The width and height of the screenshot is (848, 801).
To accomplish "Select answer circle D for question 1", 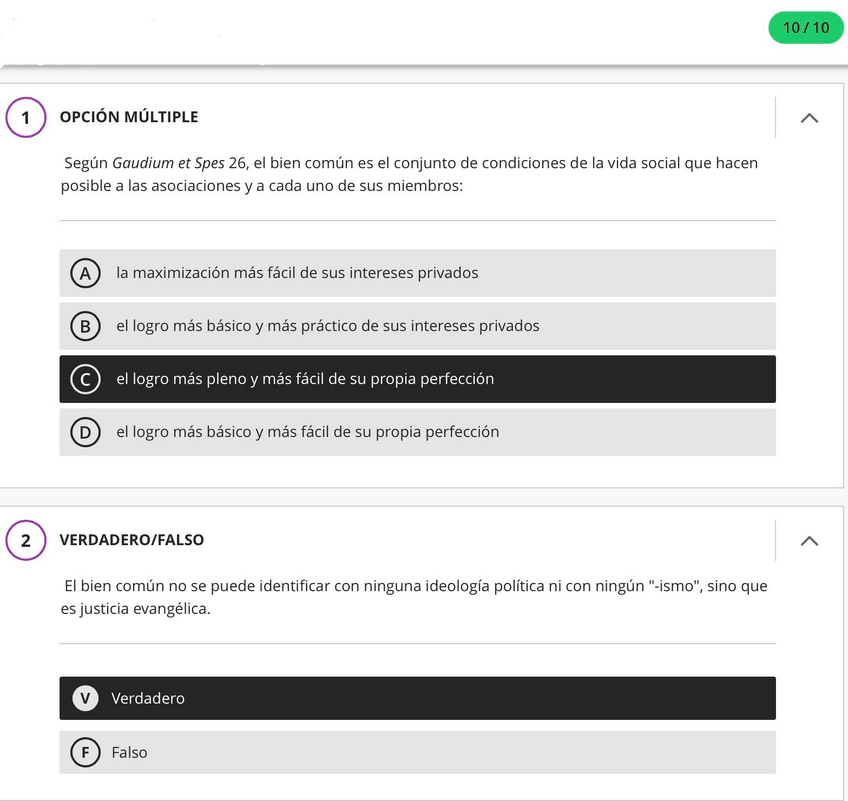I will (85, 432).
